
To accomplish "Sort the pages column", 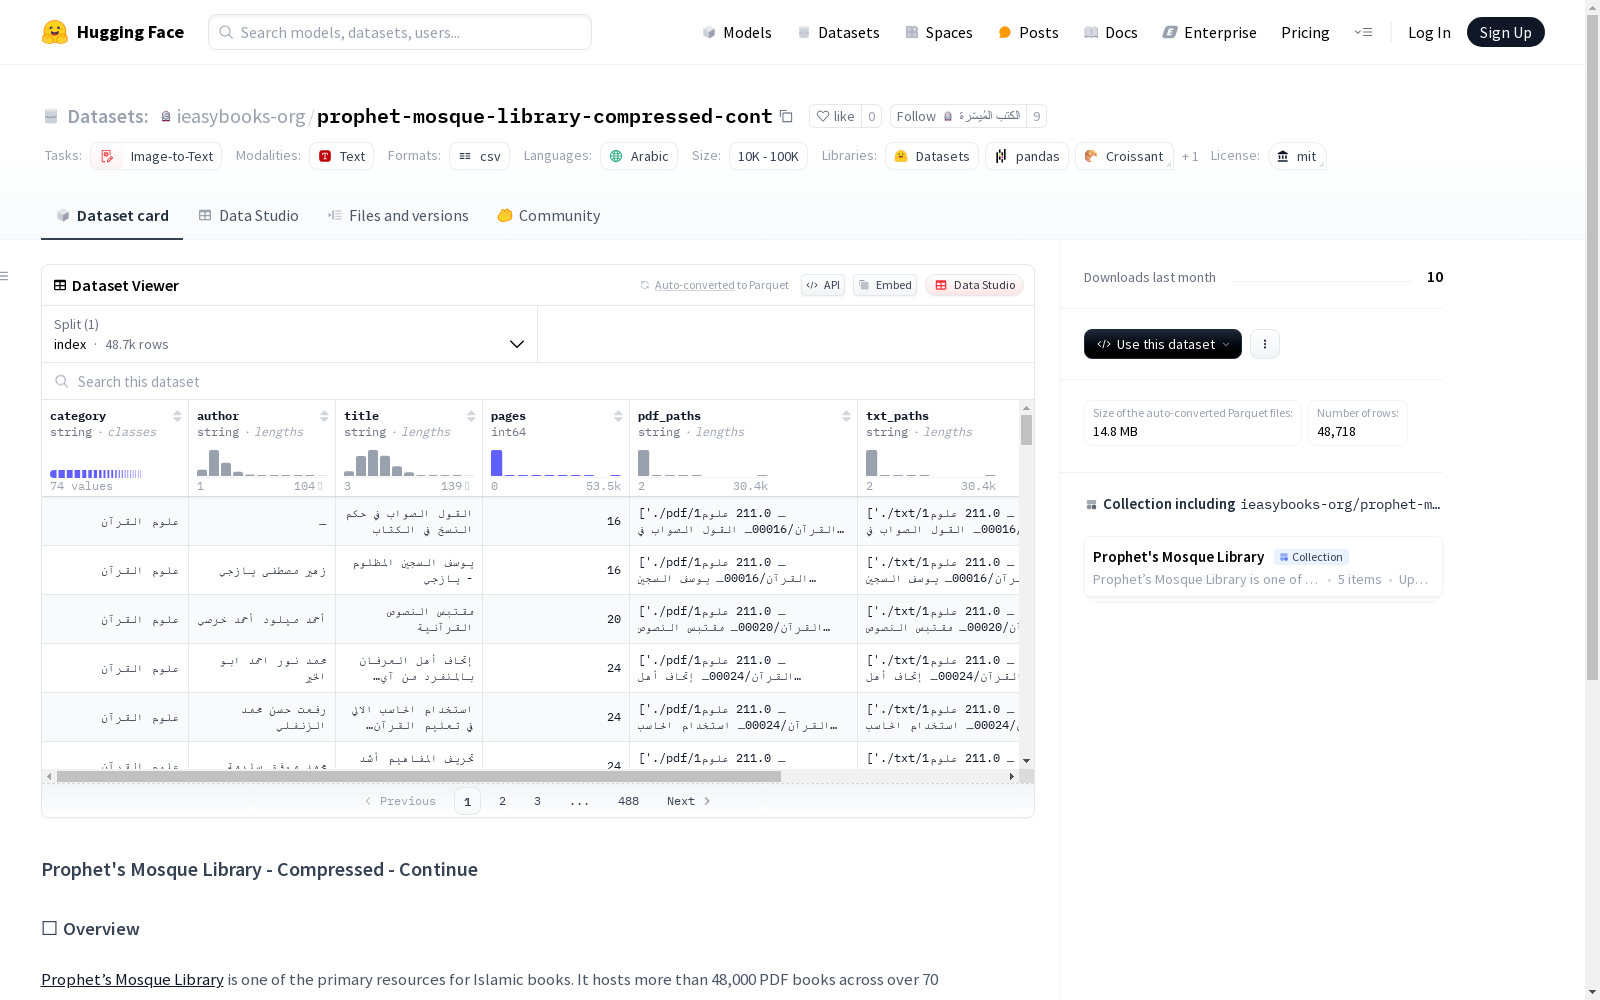I will click(618, 416).
